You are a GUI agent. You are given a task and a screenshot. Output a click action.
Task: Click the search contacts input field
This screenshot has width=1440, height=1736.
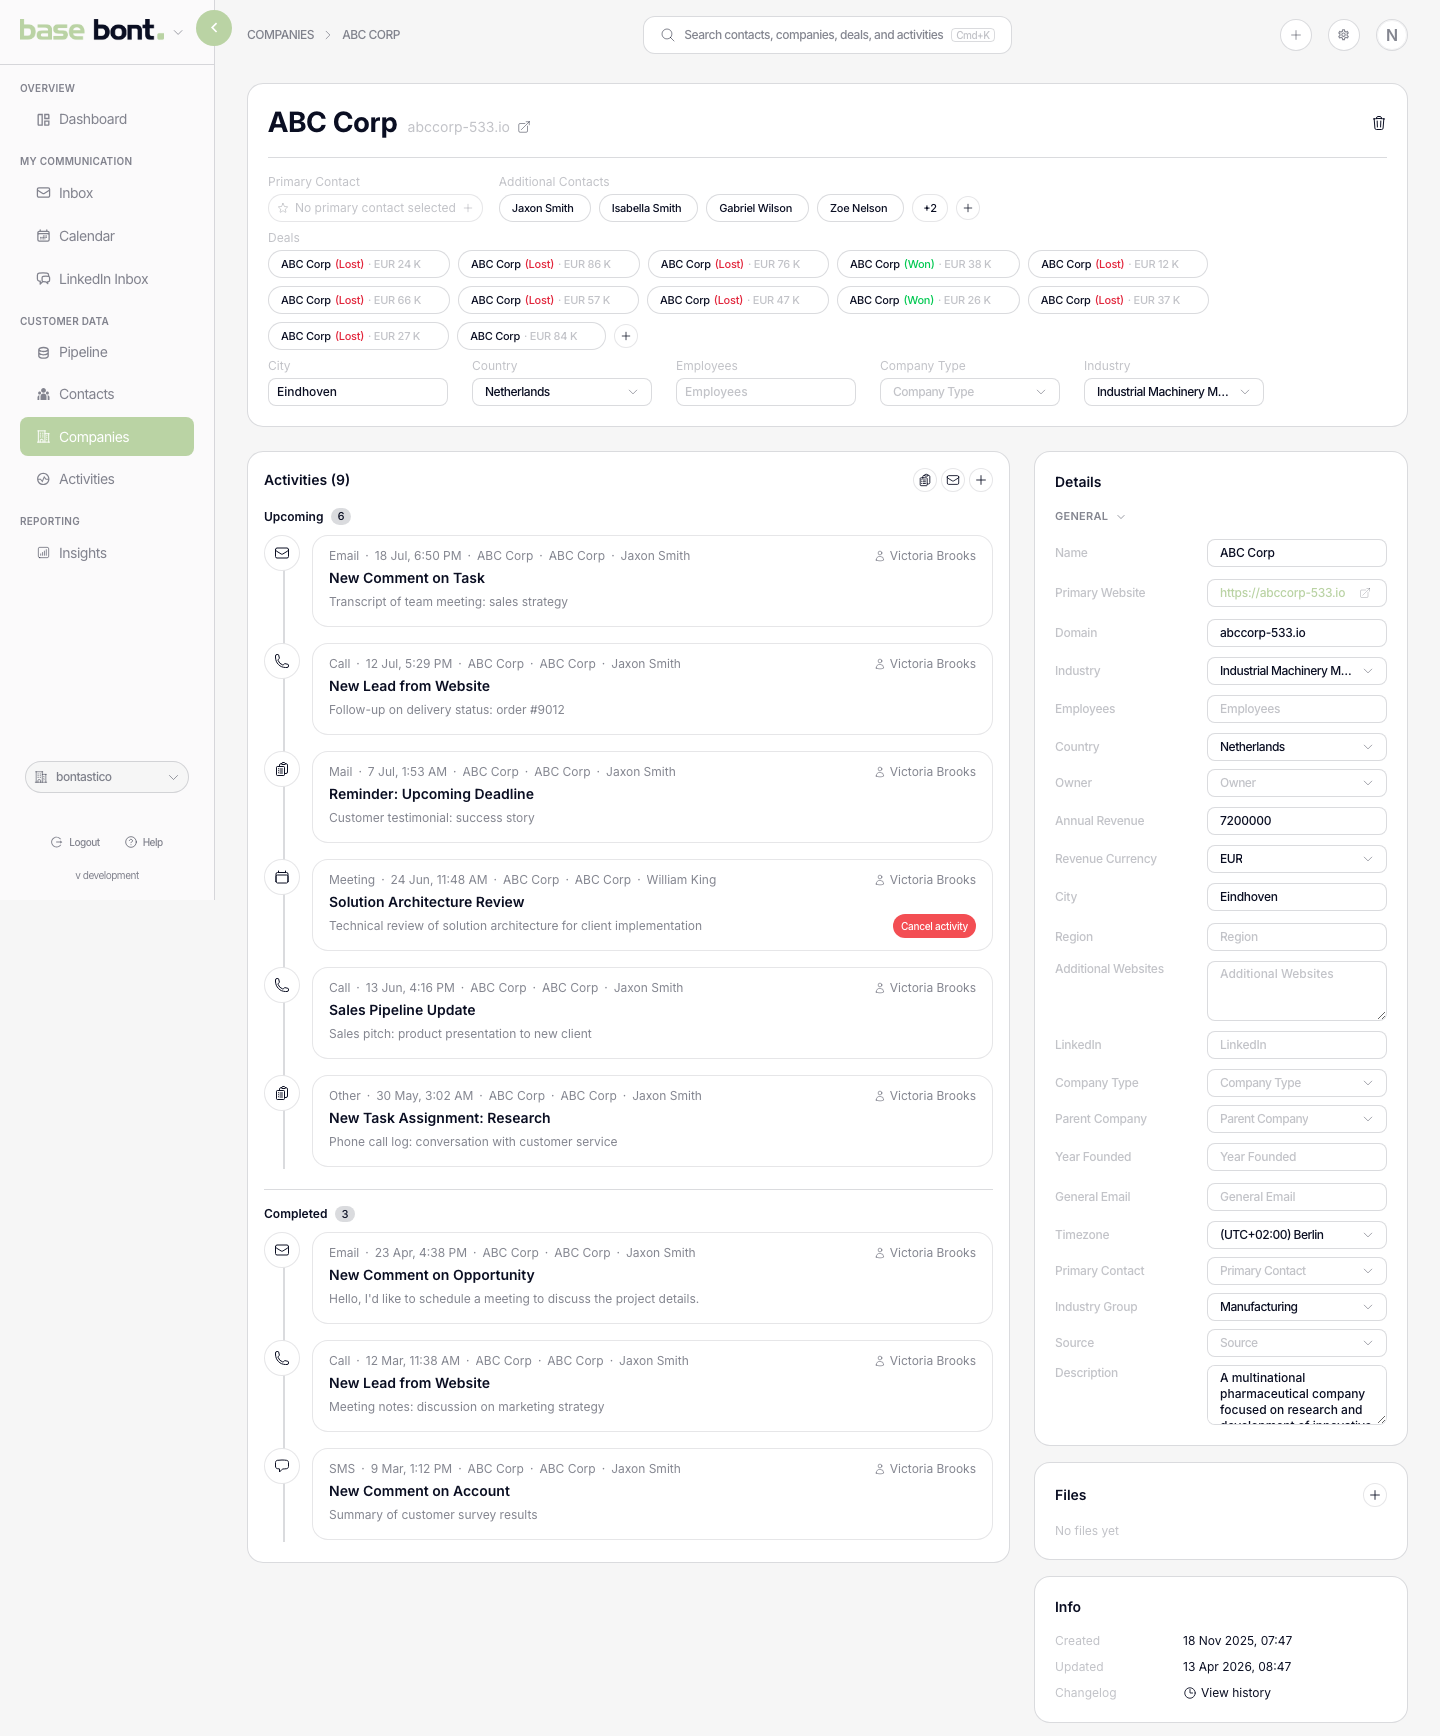click(x=827, y=35)
